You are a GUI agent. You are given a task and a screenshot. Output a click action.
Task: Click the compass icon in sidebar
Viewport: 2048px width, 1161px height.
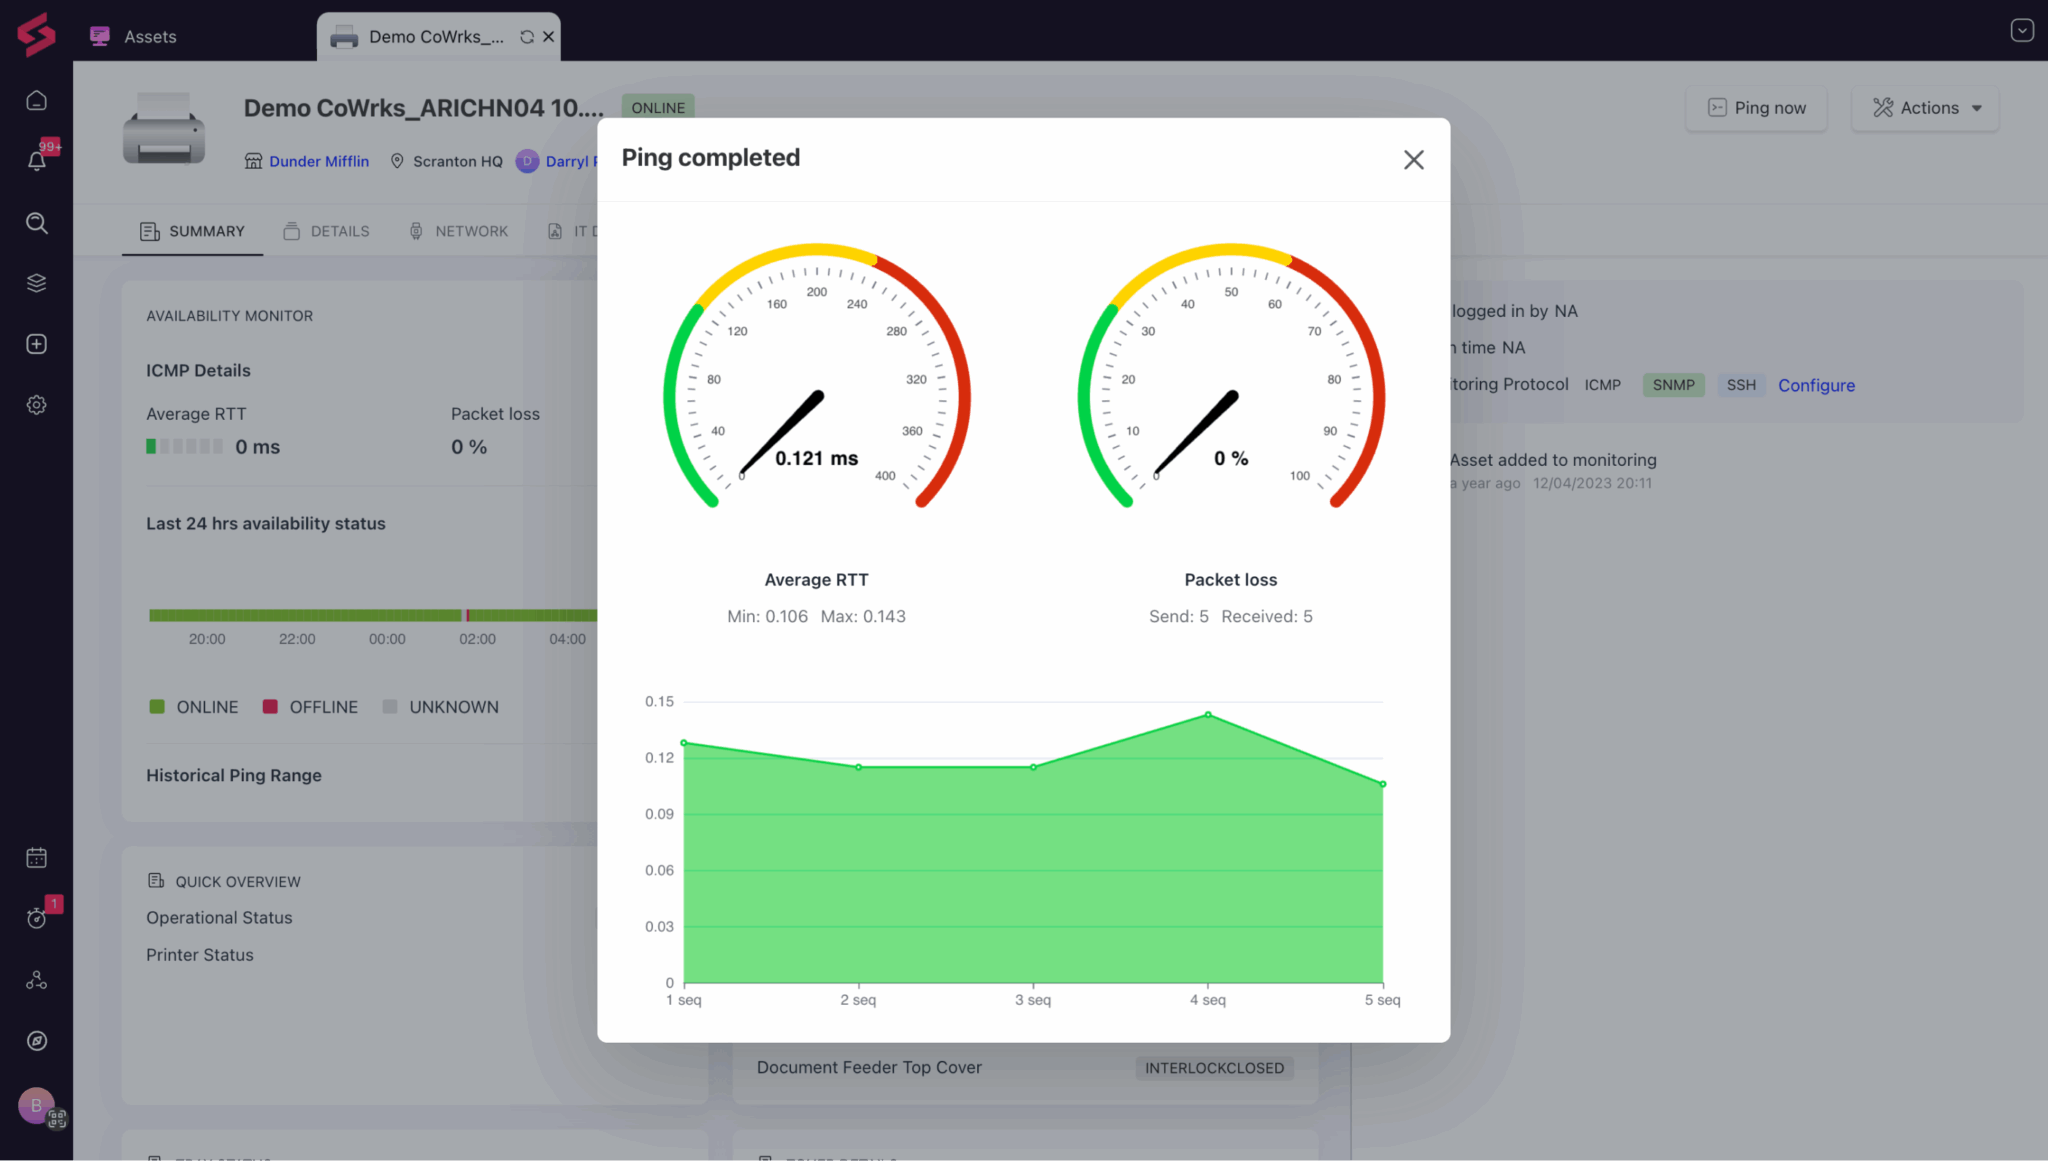tap(37, 1041)
